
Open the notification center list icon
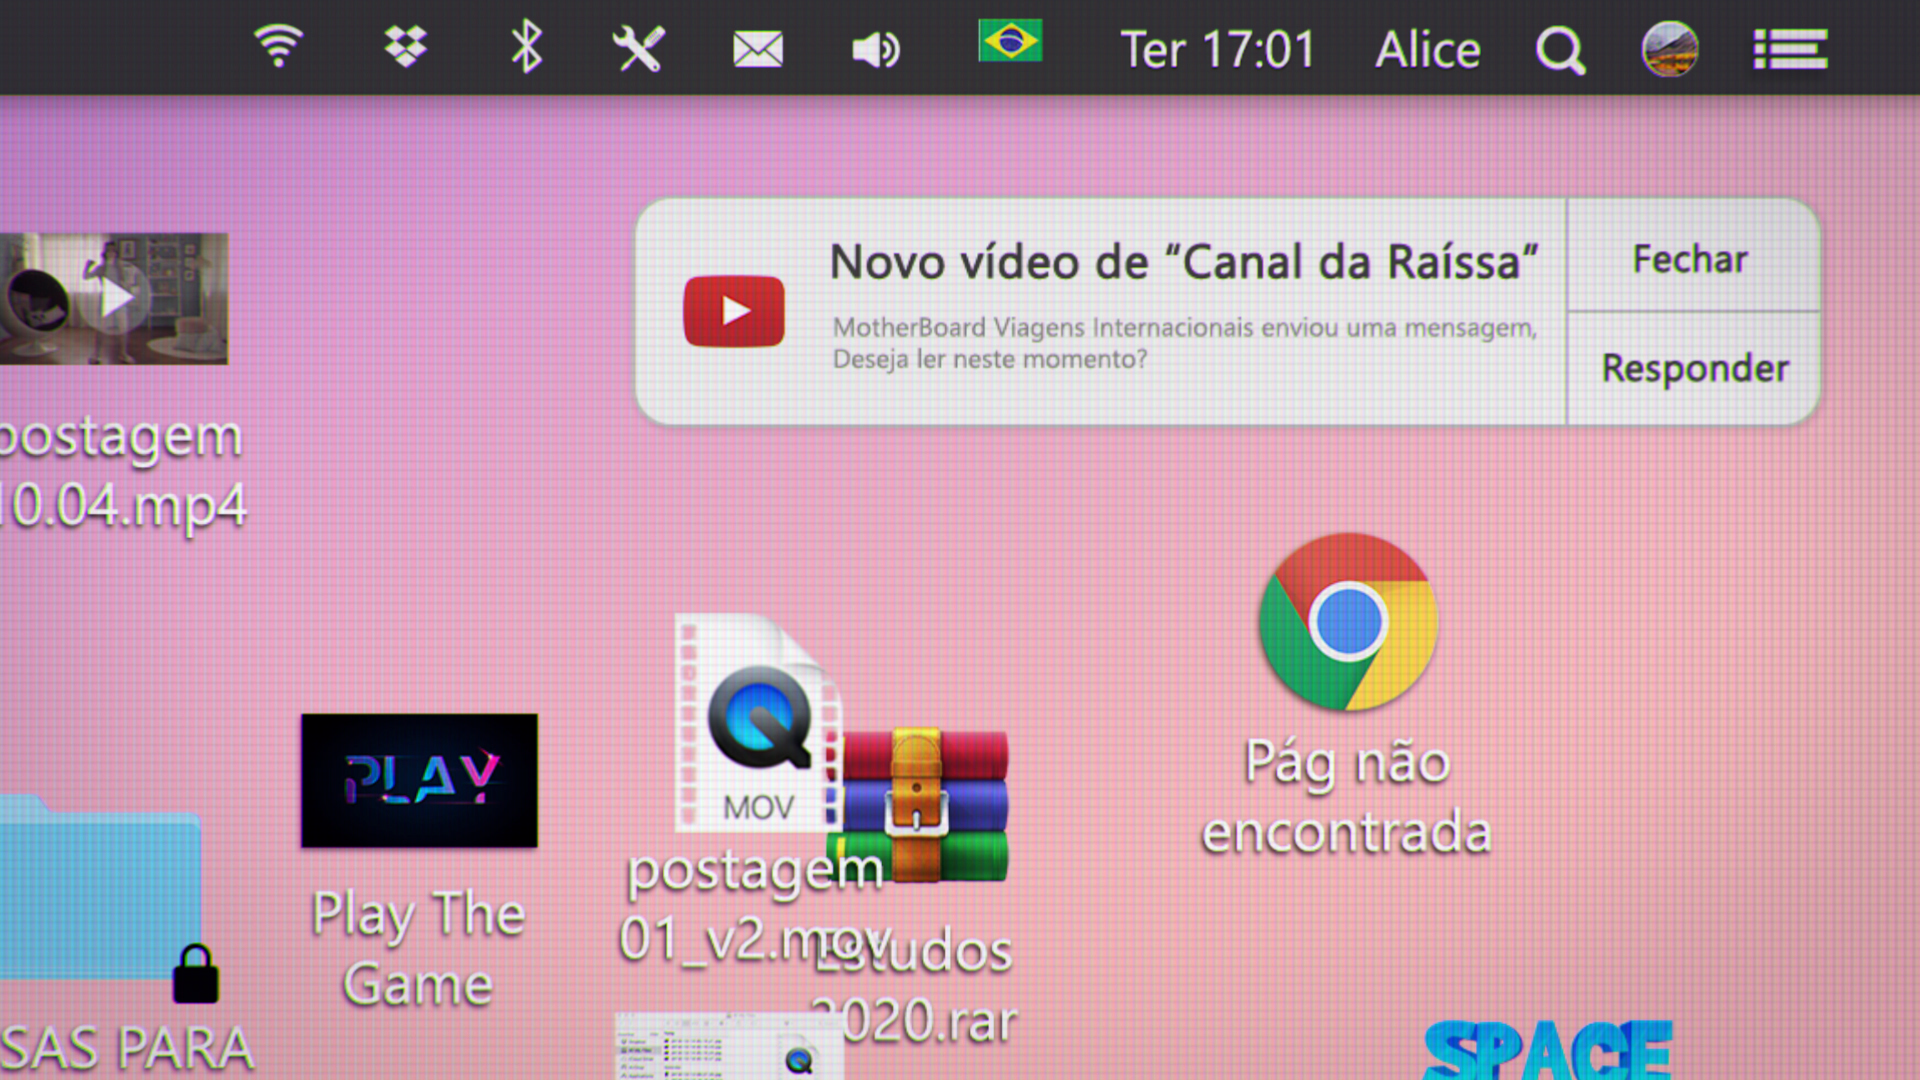[1790, 49]
